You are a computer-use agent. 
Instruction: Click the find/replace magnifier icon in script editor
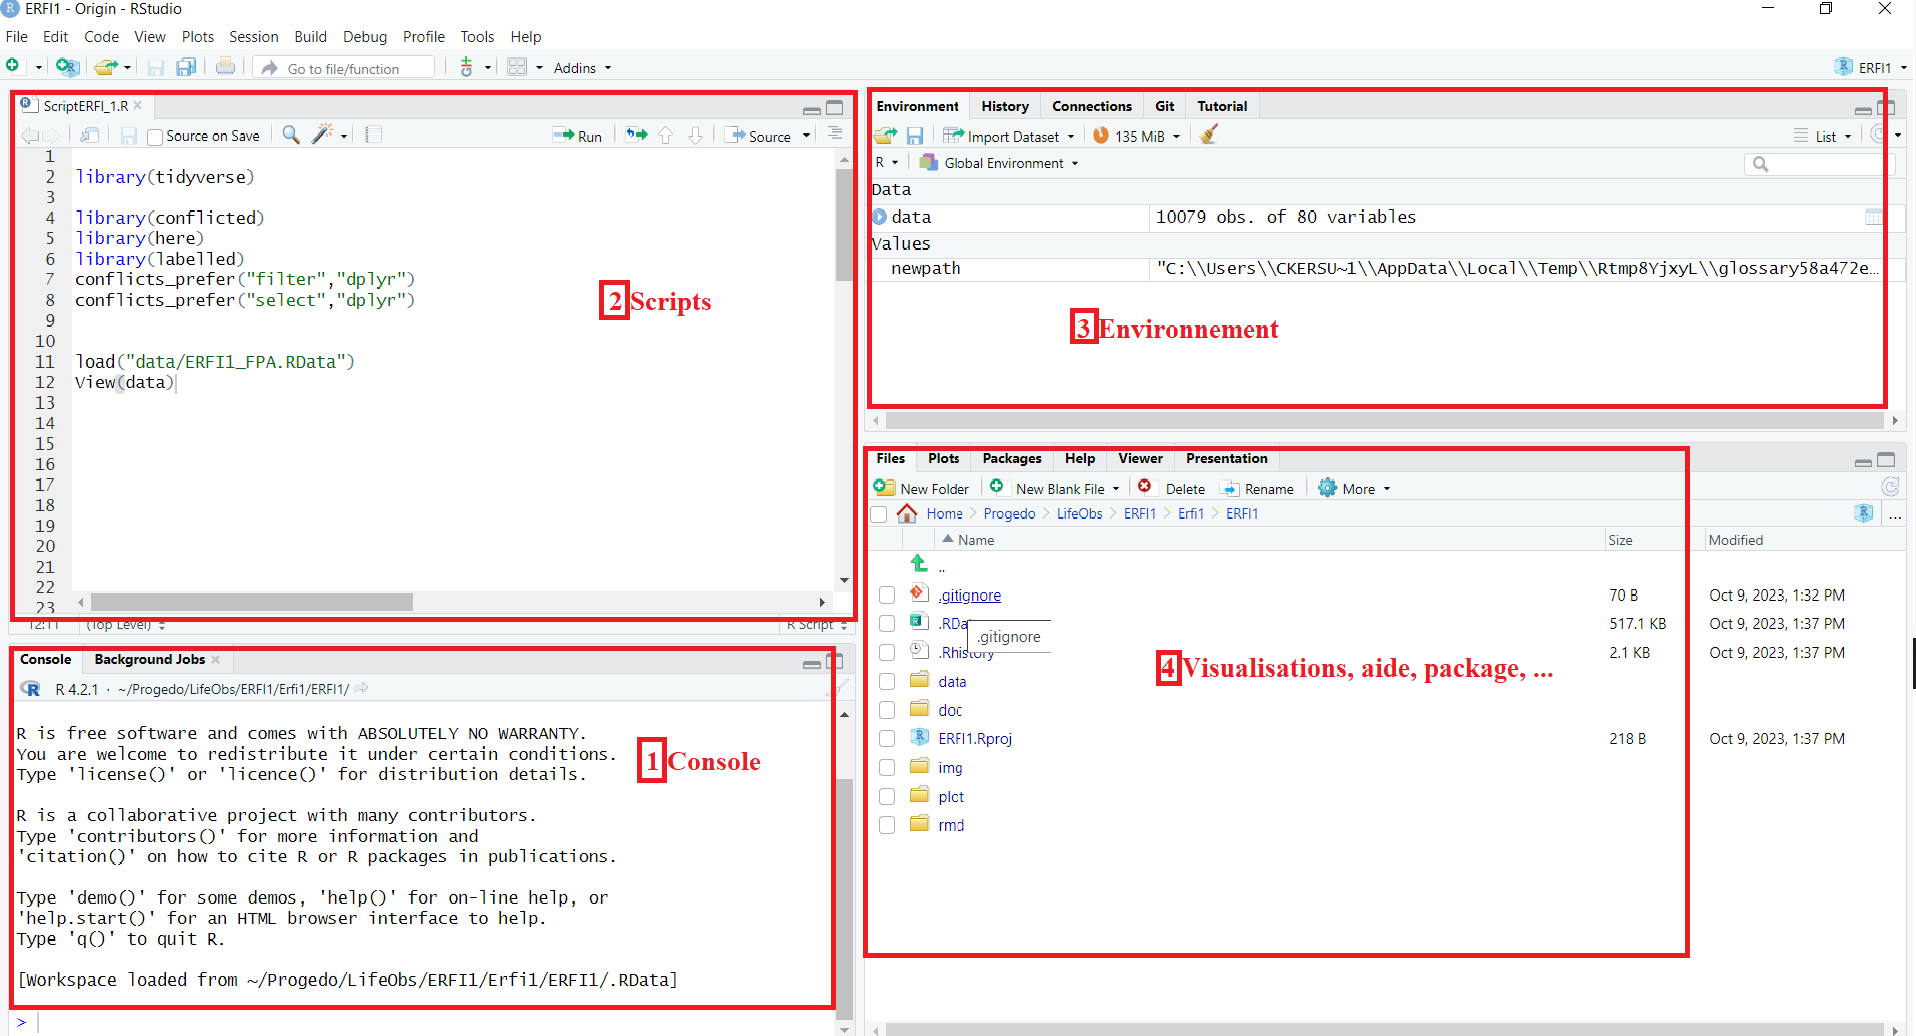coord(291,135)
